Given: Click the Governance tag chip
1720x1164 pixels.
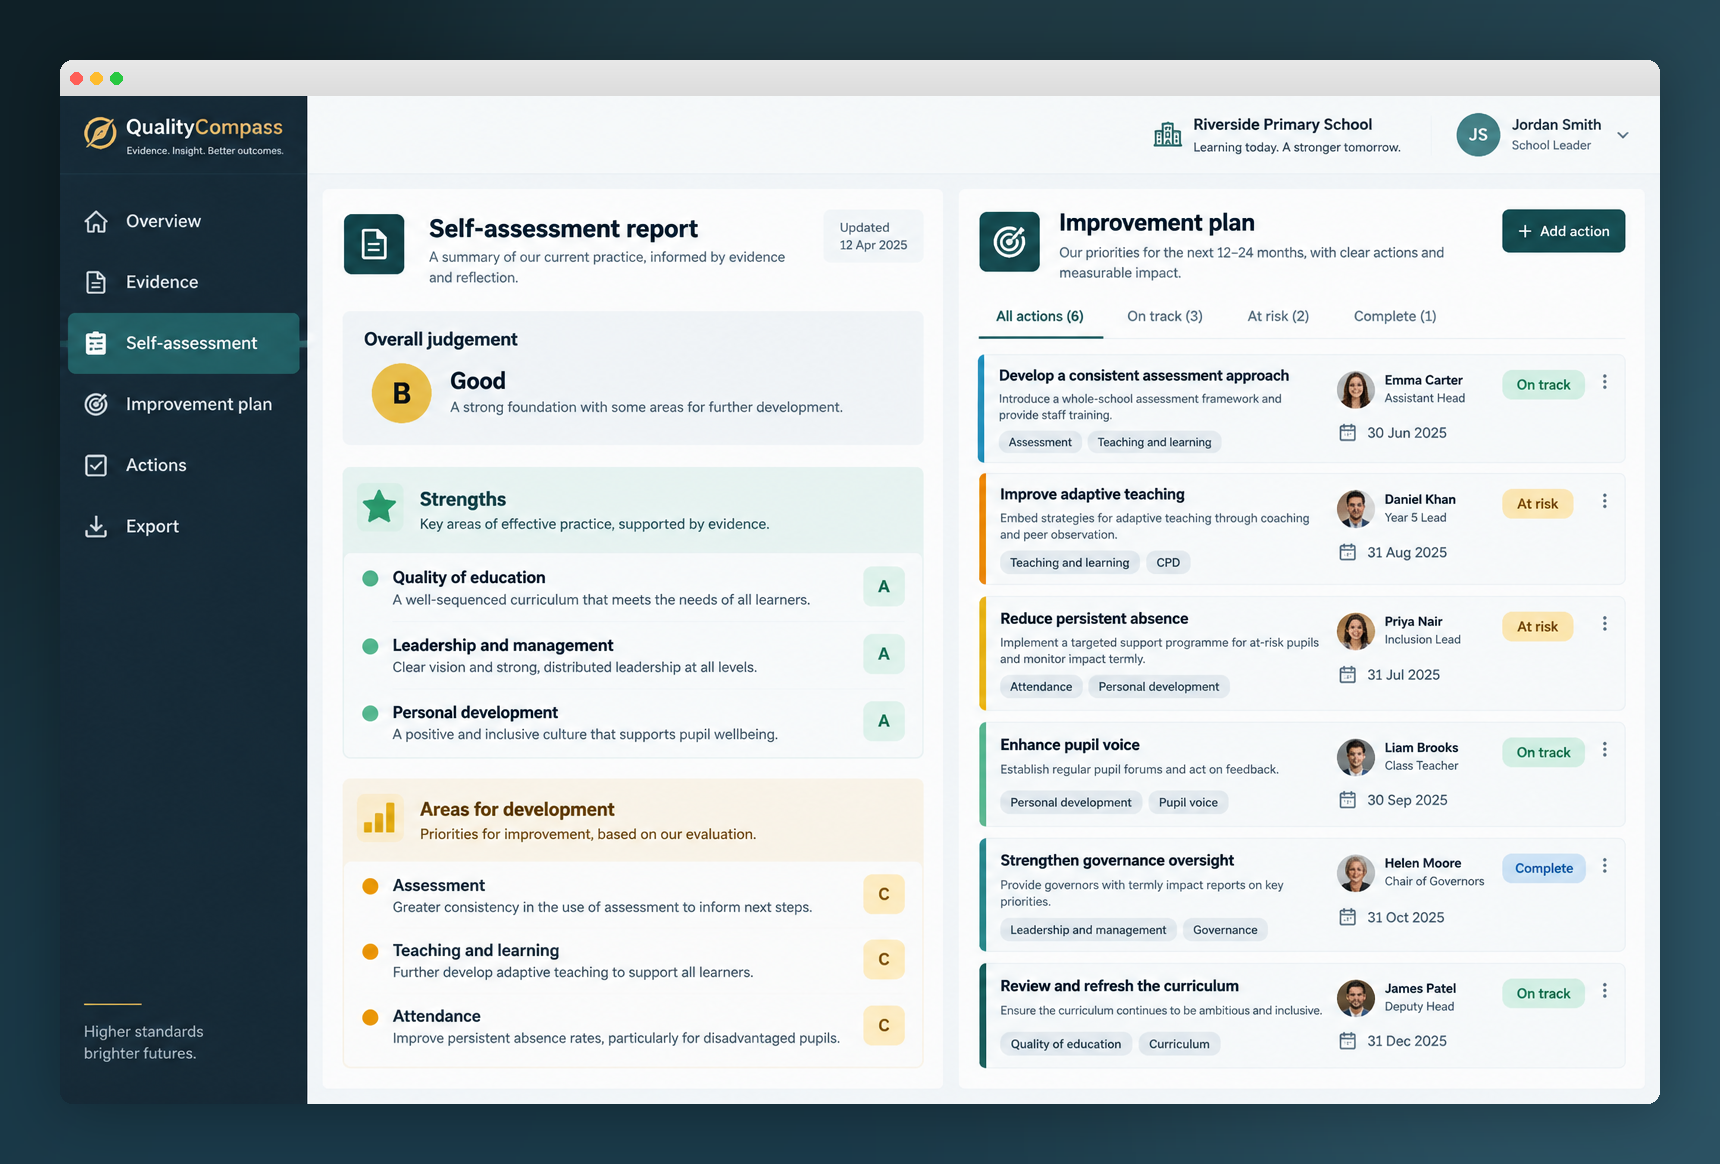Looking at the screenshot, I should pos(1225,930).
